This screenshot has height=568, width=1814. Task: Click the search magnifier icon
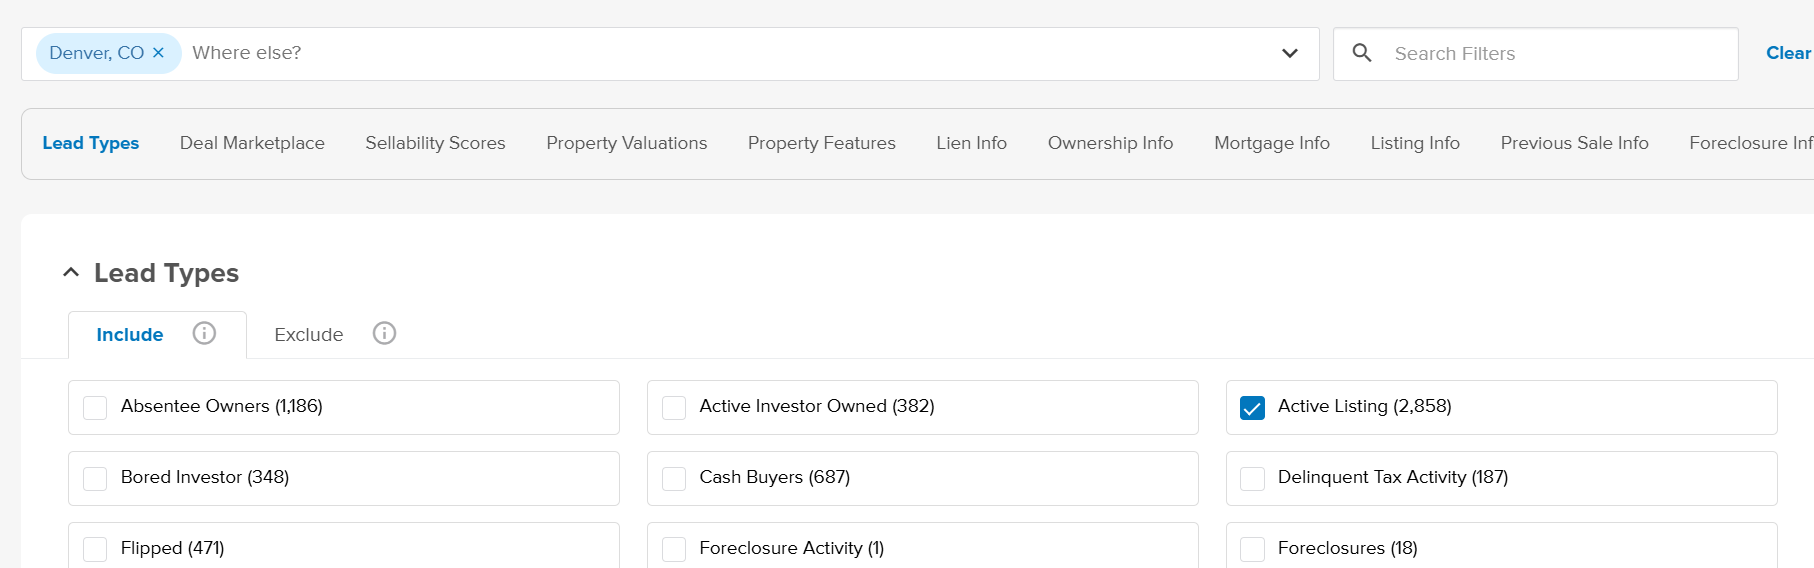pos(1361,53)
